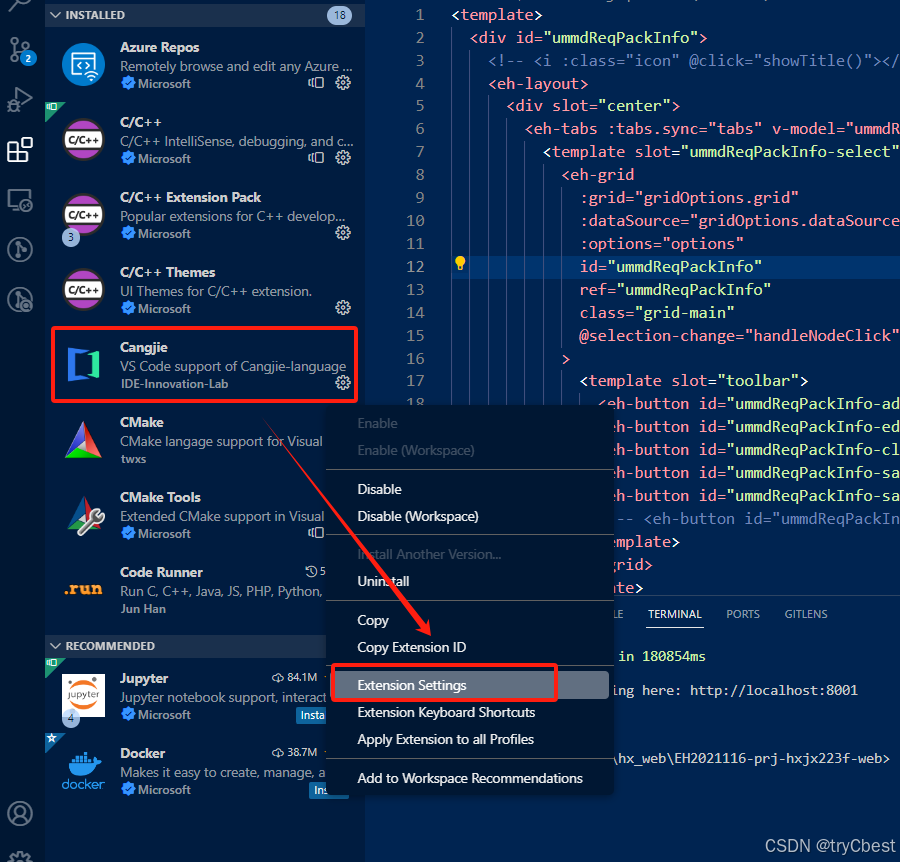The height and width of the screenshot is (862, 900).
Task: Click Install button for Jupyter
Action: (312, 715)
